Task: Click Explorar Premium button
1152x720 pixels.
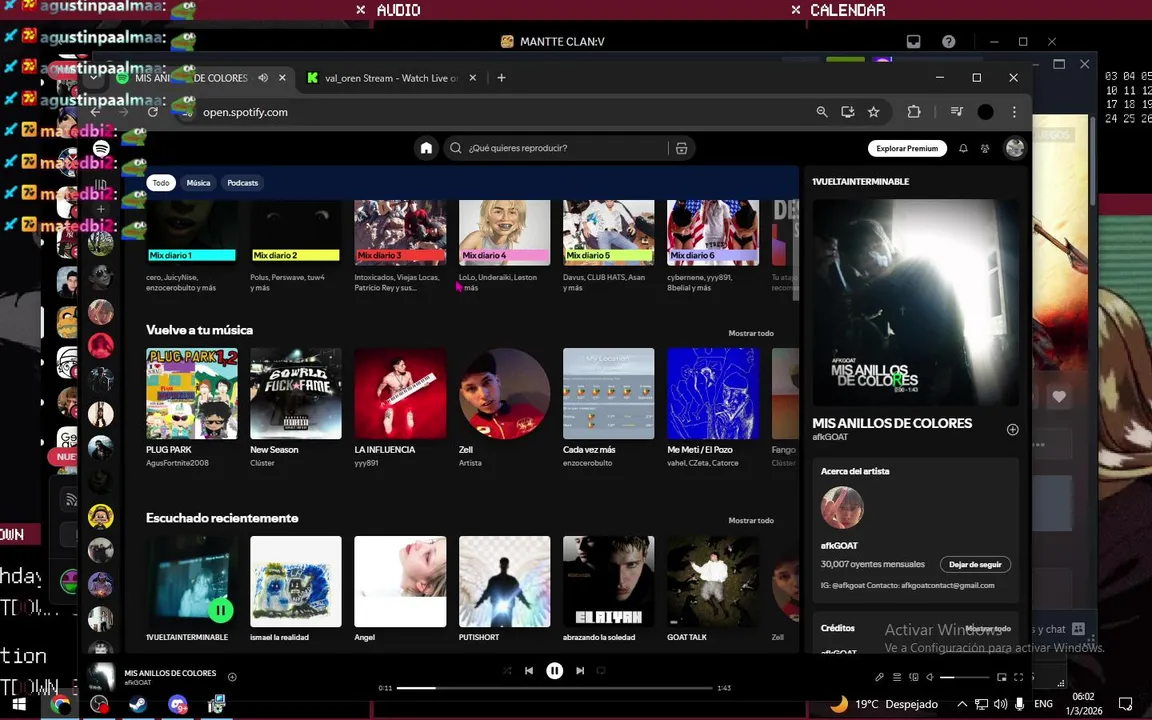Action: click(x=907, y=148)
